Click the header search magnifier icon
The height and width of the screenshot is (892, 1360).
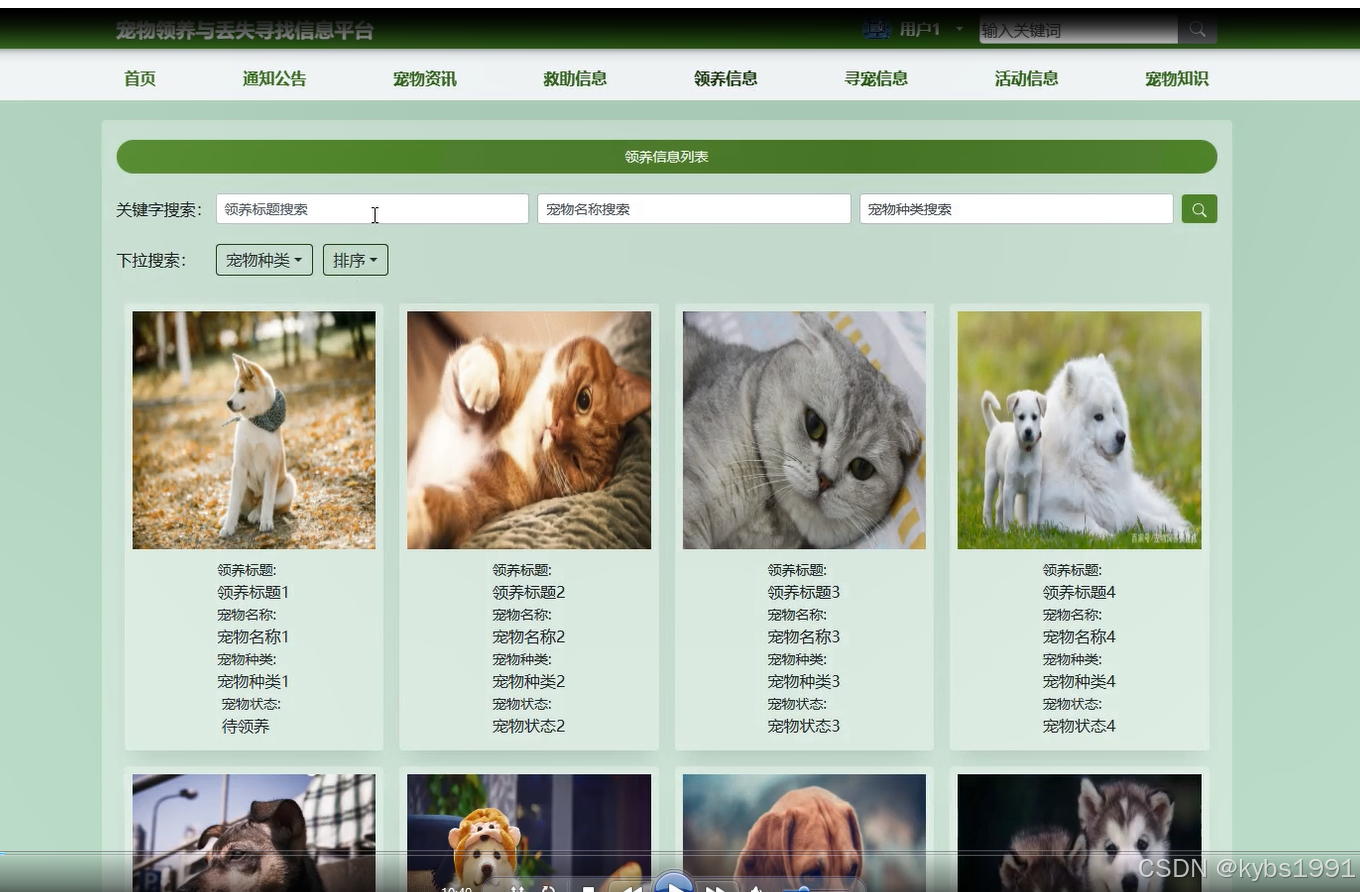click(1197, 30)
